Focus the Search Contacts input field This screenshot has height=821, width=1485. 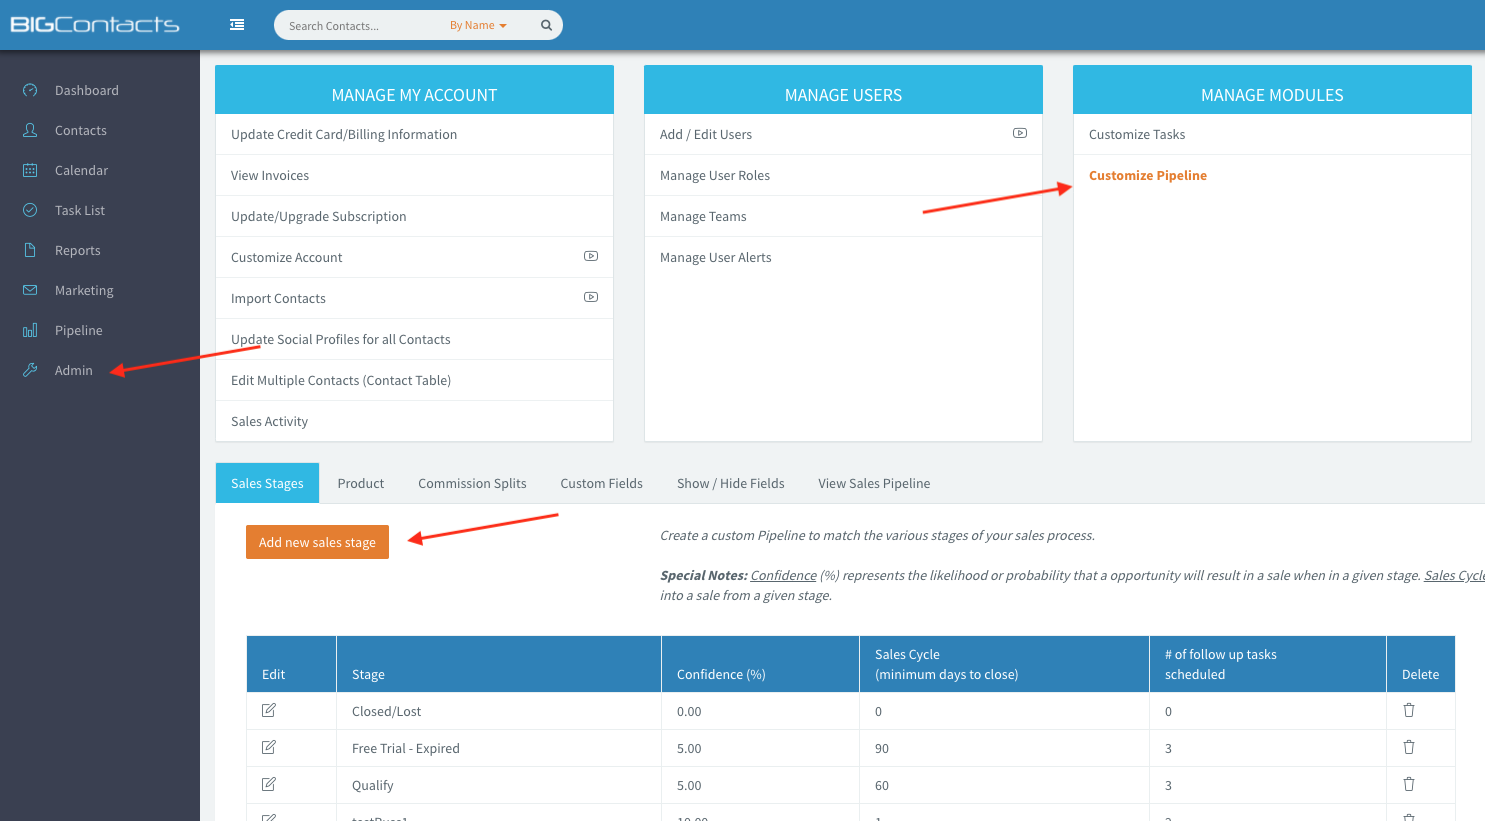coord(360,26)
